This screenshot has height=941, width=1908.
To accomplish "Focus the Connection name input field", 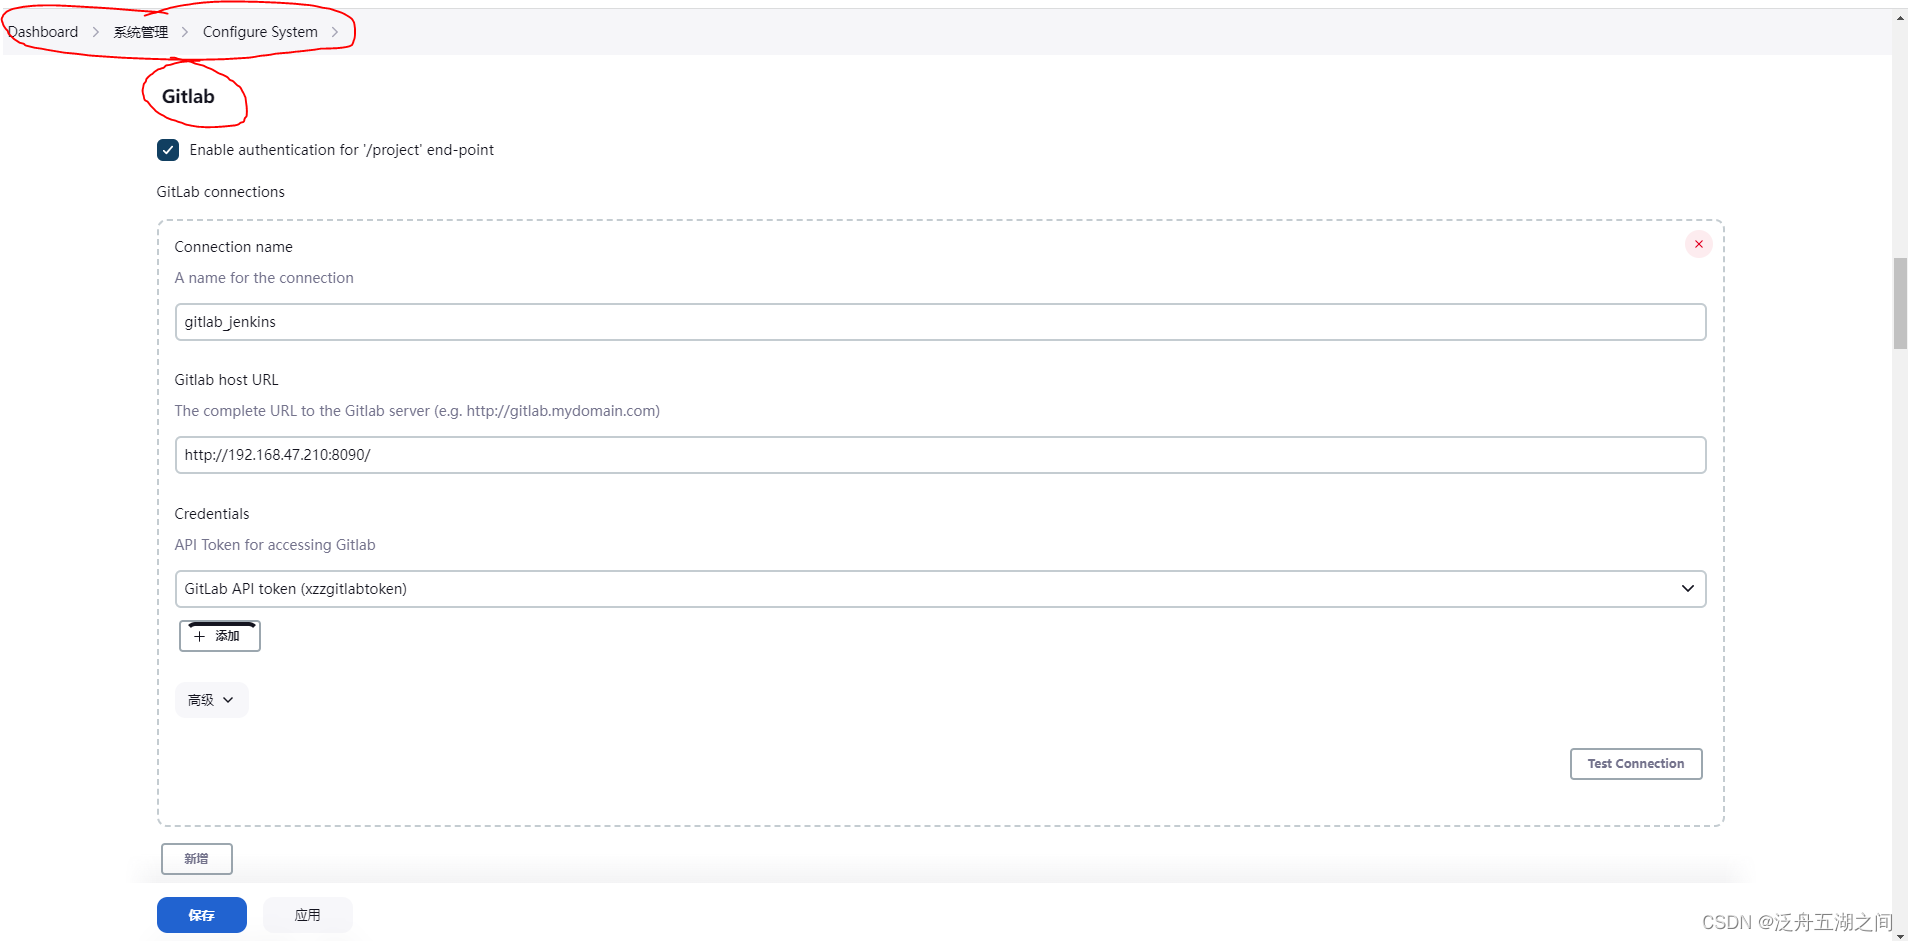I will pos(939,322).
